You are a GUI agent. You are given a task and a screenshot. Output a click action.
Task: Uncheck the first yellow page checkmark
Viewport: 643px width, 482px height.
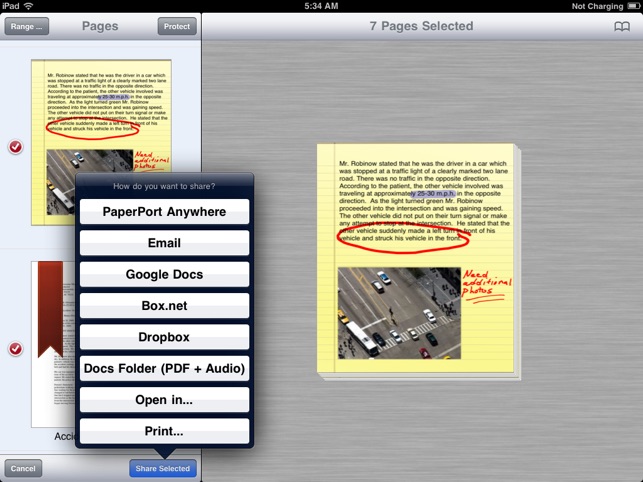16,147
